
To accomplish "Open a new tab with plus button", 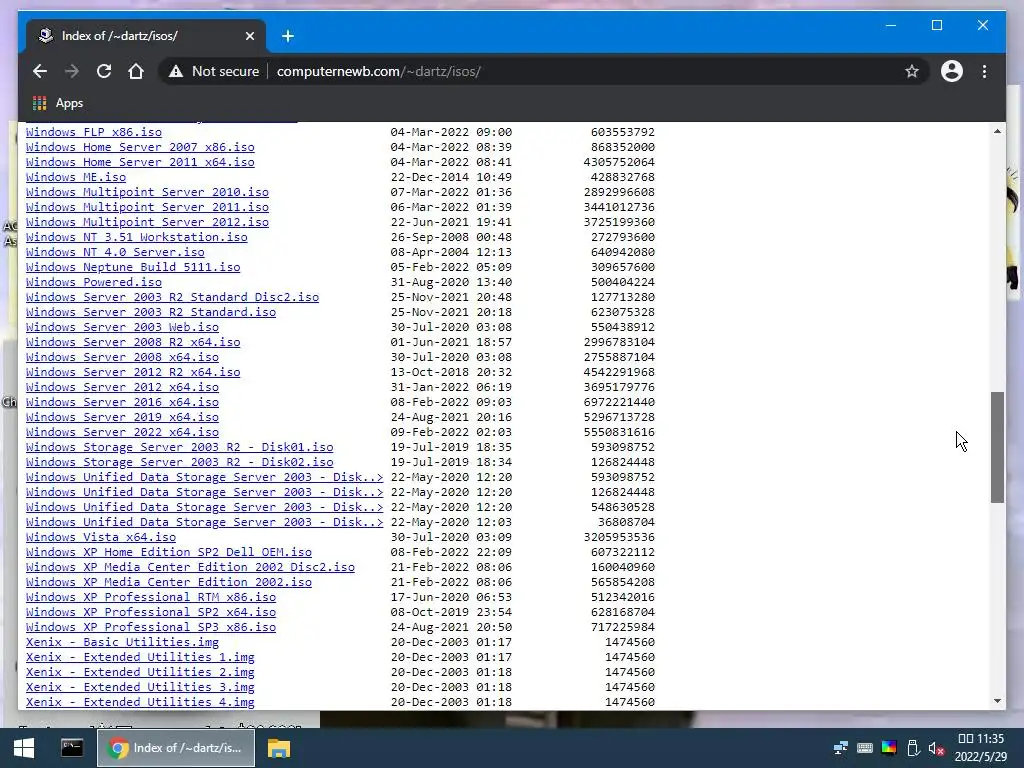I will (288, 36).
